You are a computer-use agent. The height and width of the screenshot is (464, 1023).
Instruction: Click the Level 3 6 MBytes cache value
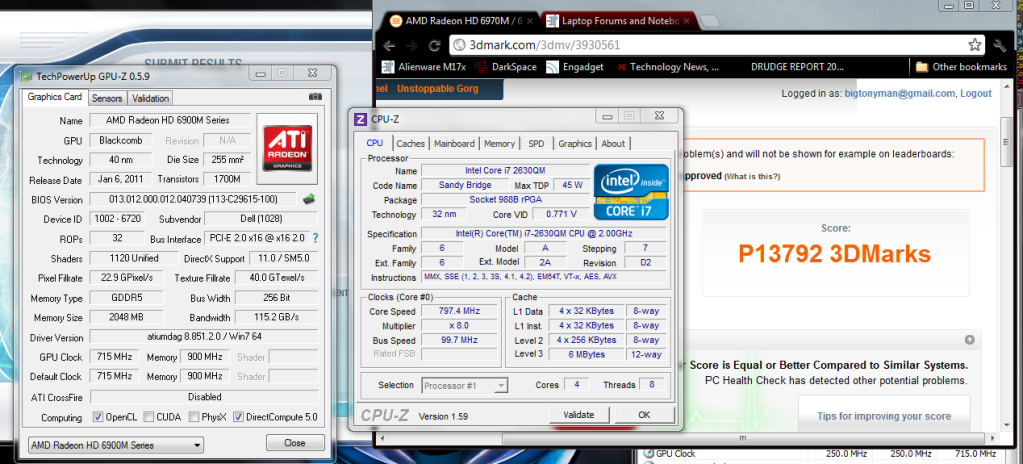[586, 354]
